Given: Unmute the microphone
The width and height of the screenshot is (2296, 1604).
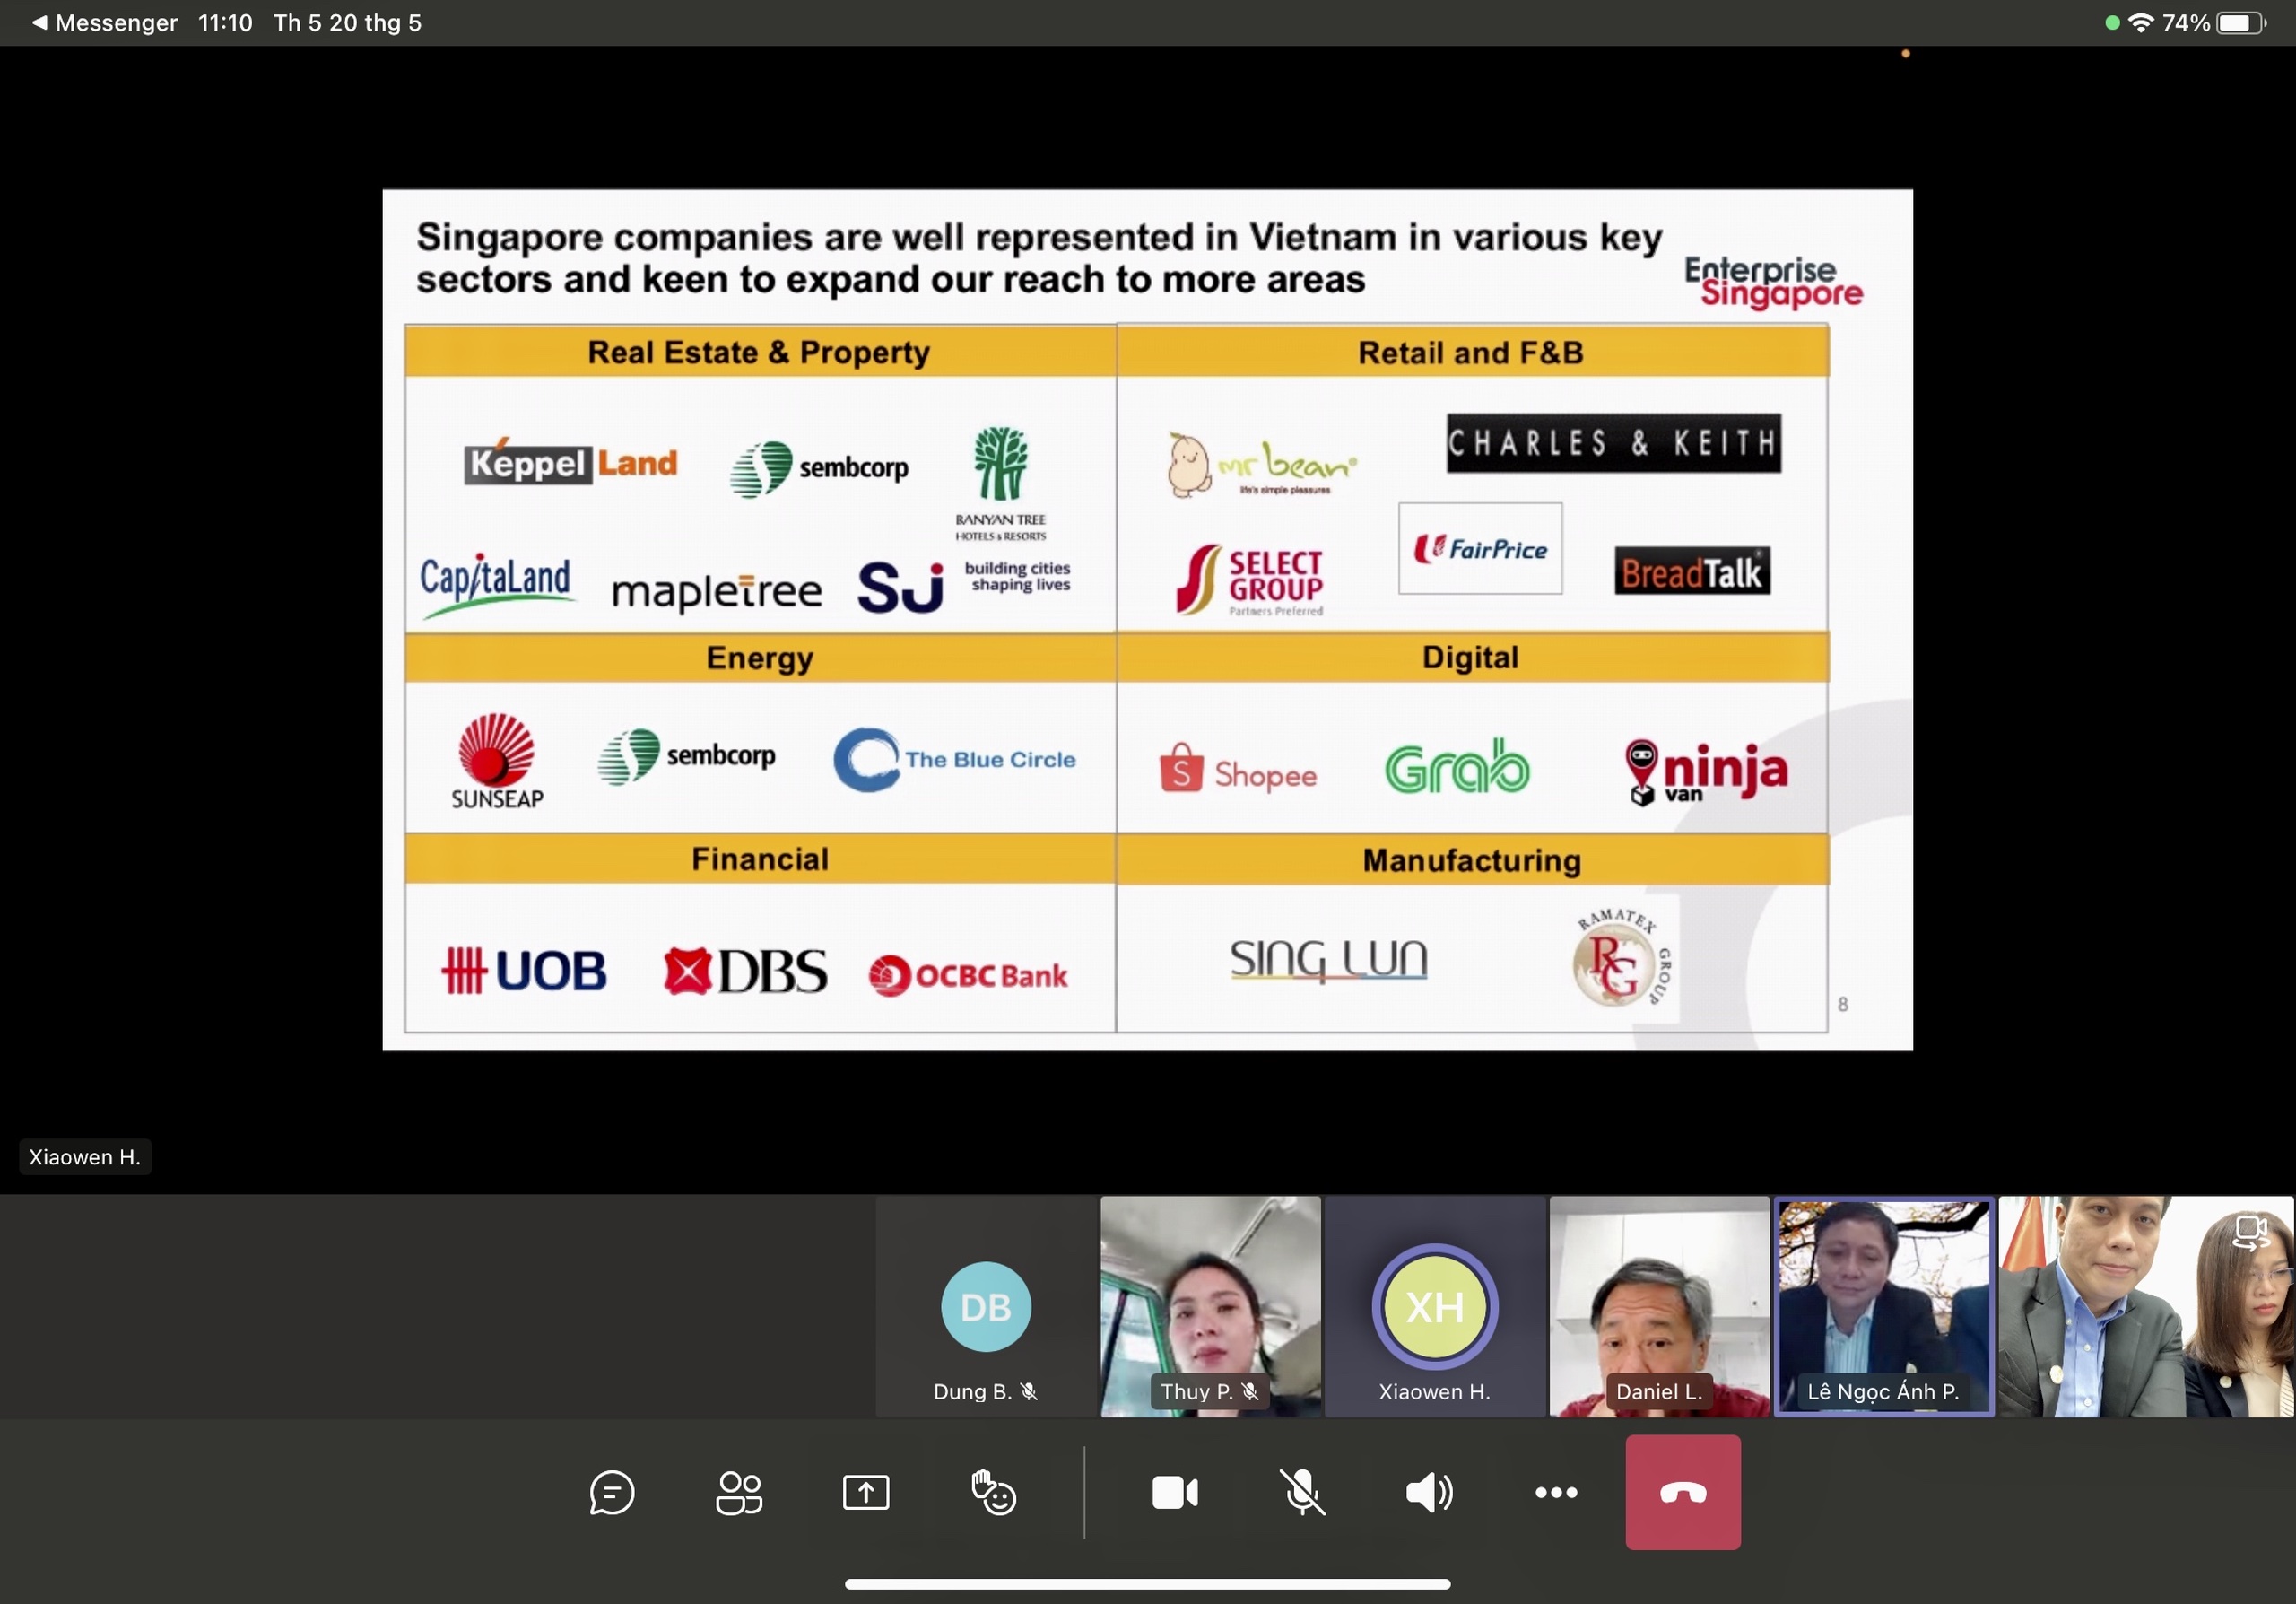Looking at the screenshot, I should 1302,1493.
